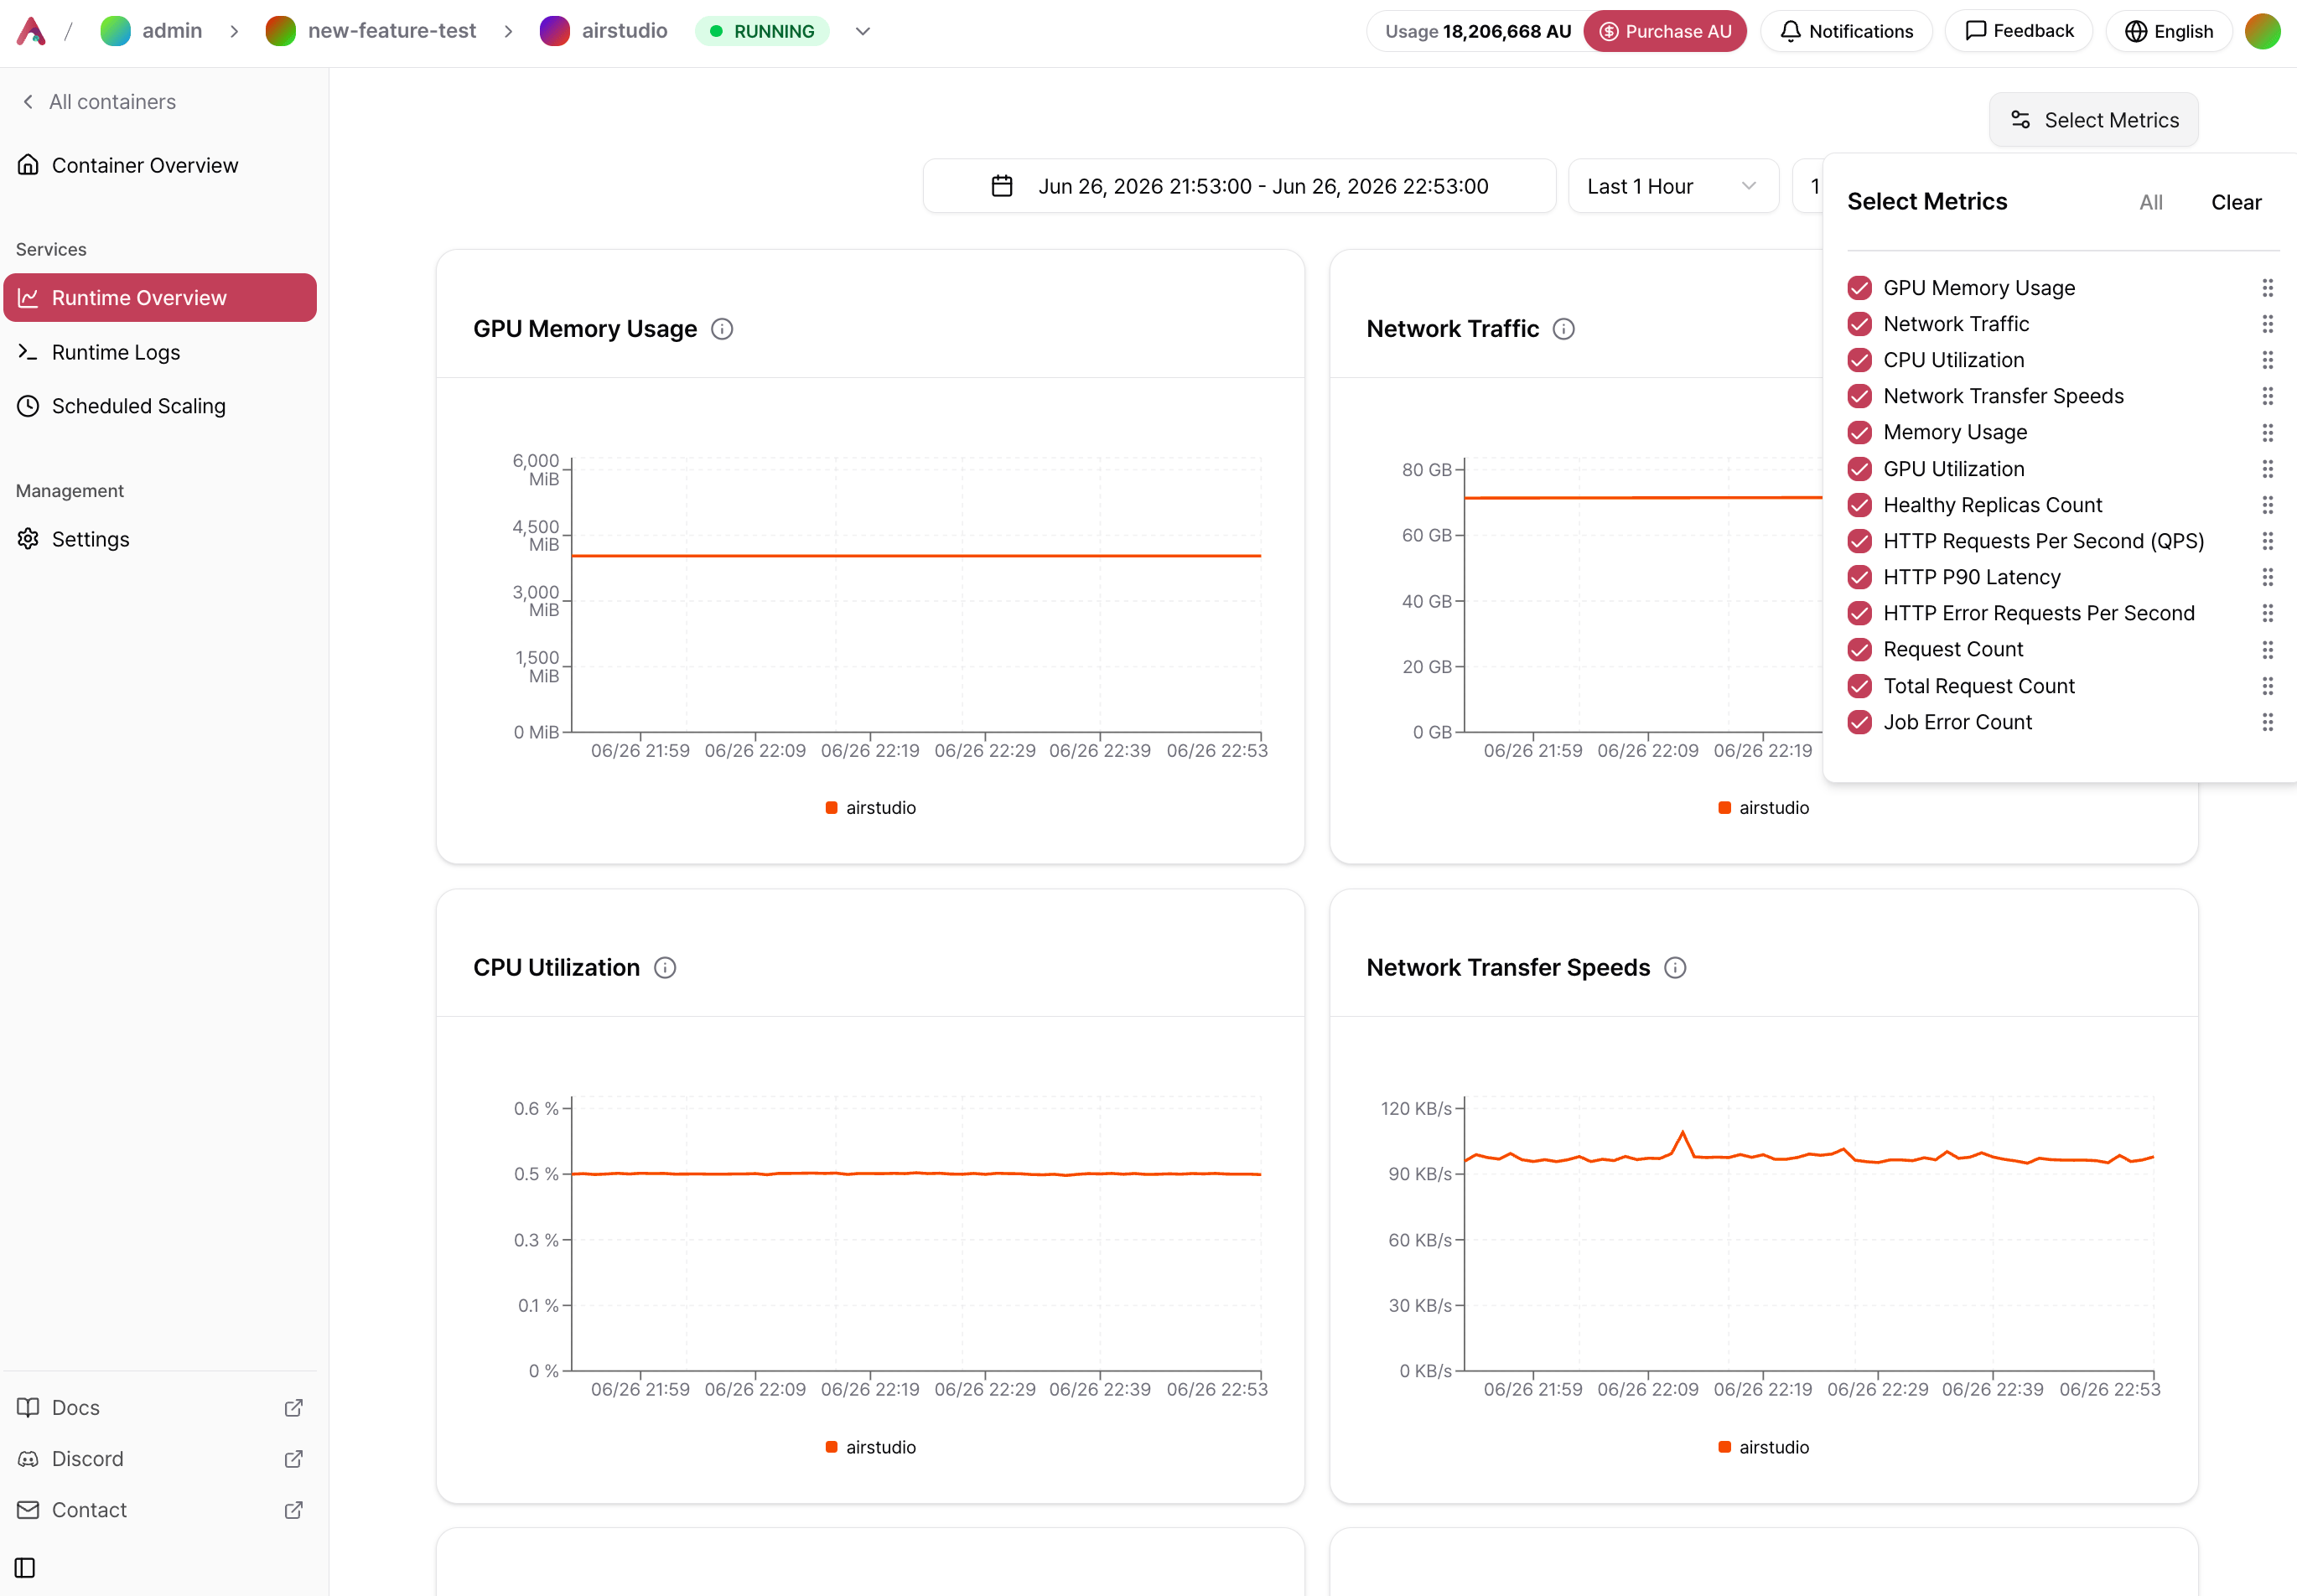This screenshot has width=2297, height=1596.
Task: Go back to All containers
Action: click(x=99, y=102)
